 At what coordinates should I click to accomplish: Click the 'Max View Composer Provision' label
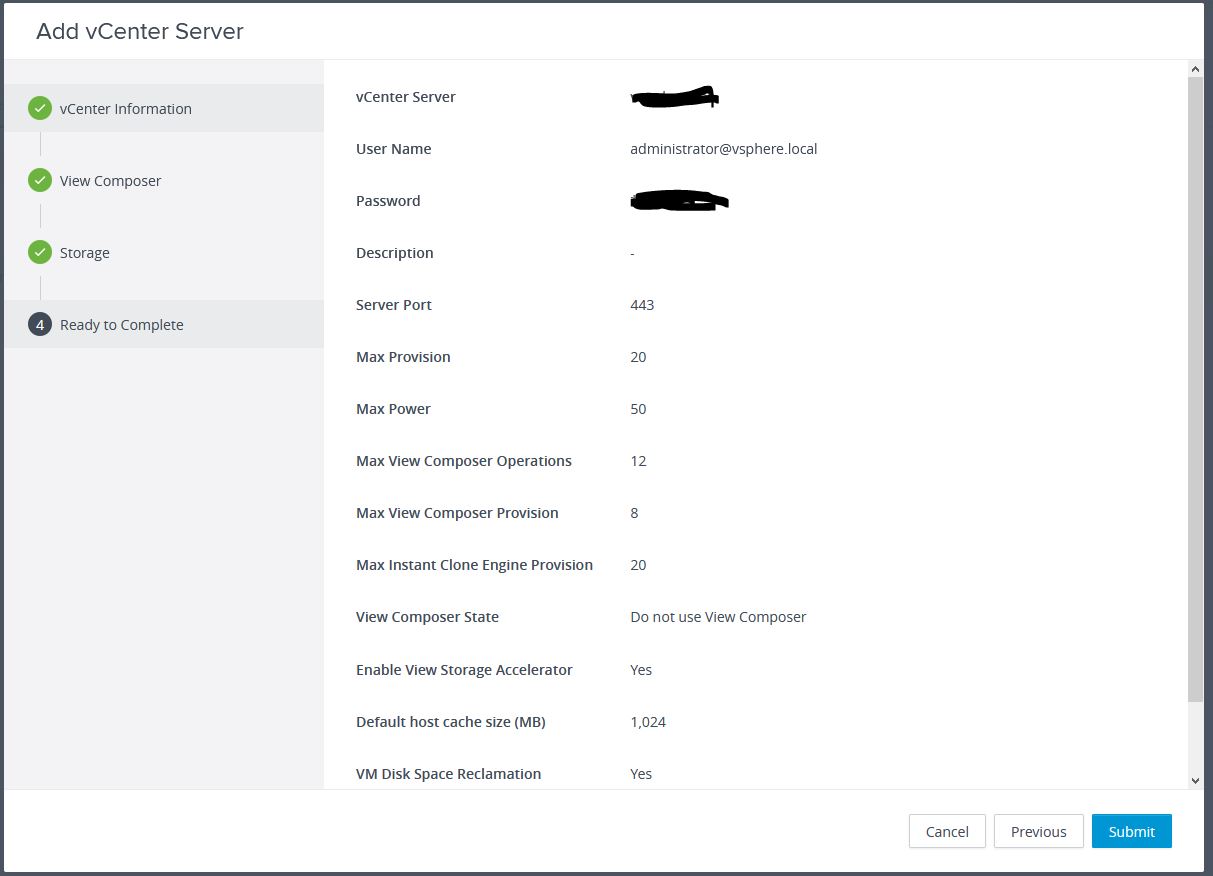click(457, 513)
